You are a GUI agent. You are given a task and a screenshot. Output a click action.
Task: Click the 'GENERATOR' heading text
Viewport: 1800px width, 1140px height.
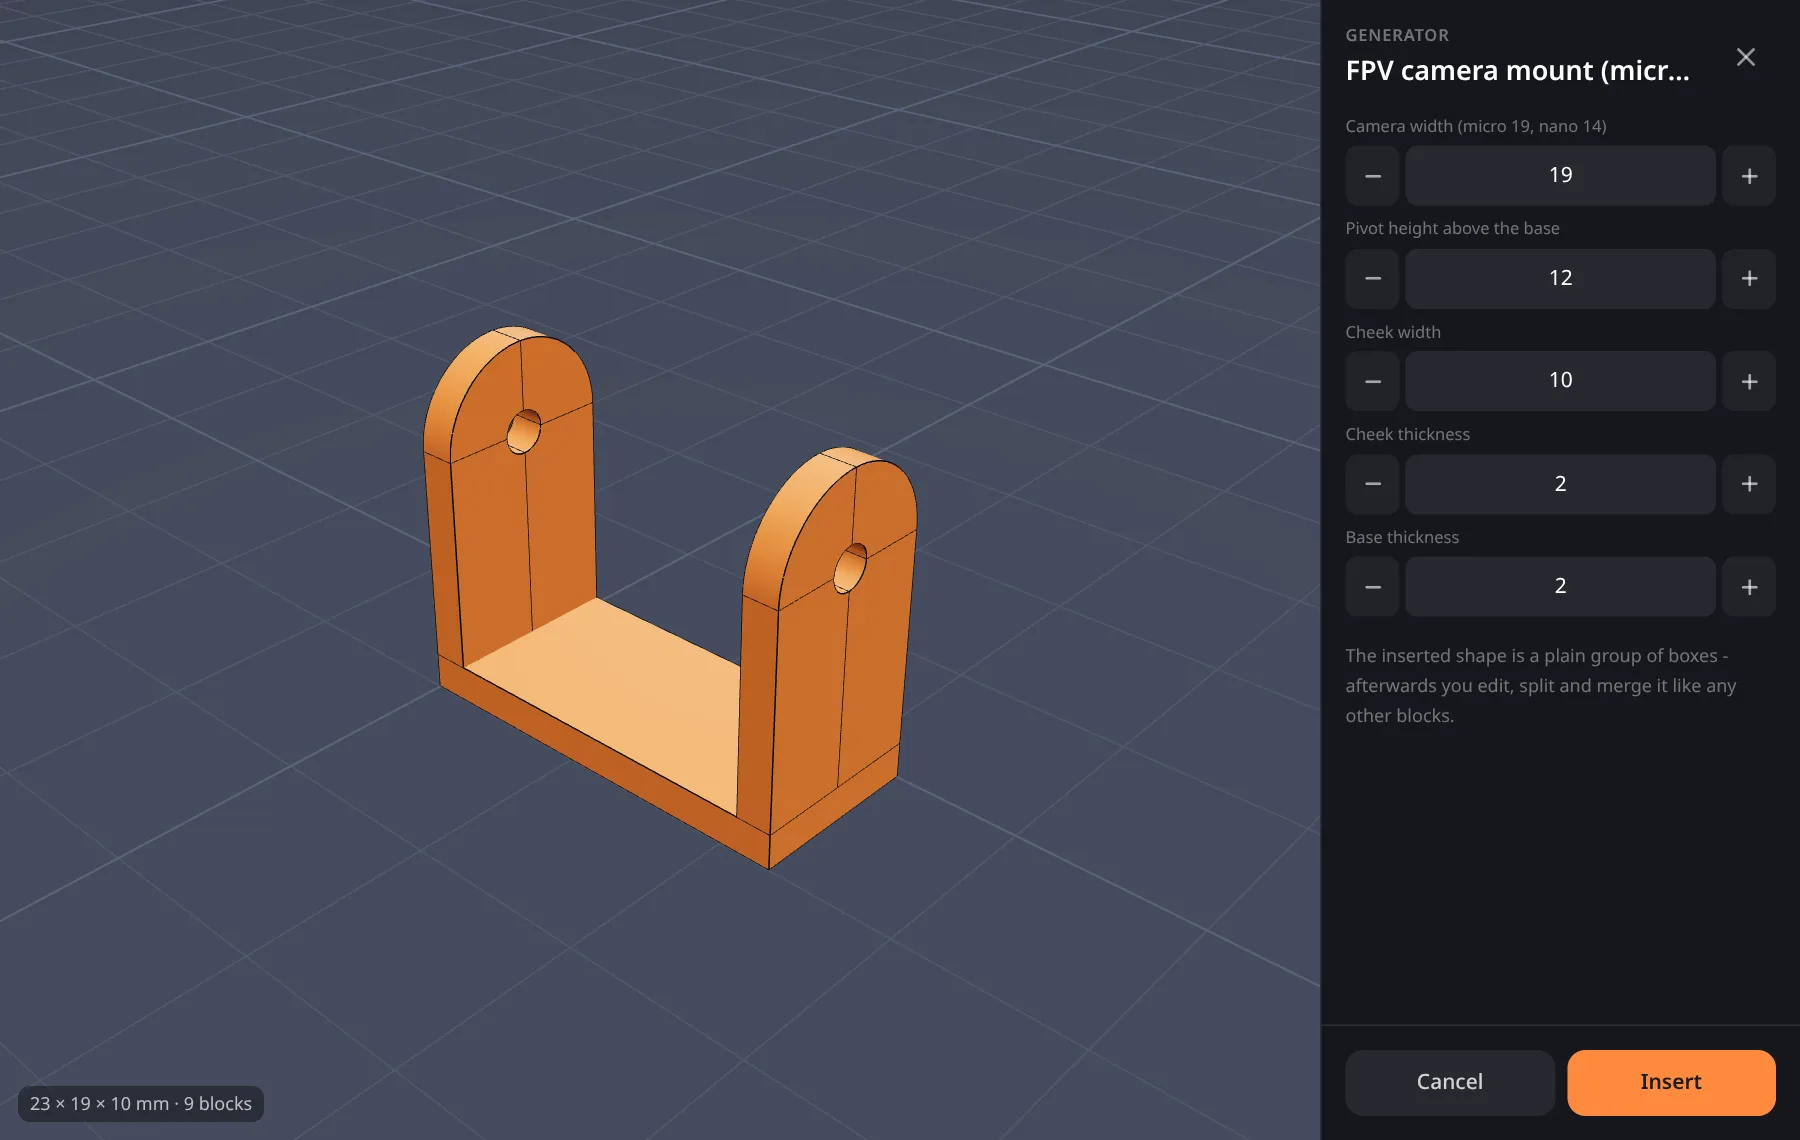pos(1397,35)
